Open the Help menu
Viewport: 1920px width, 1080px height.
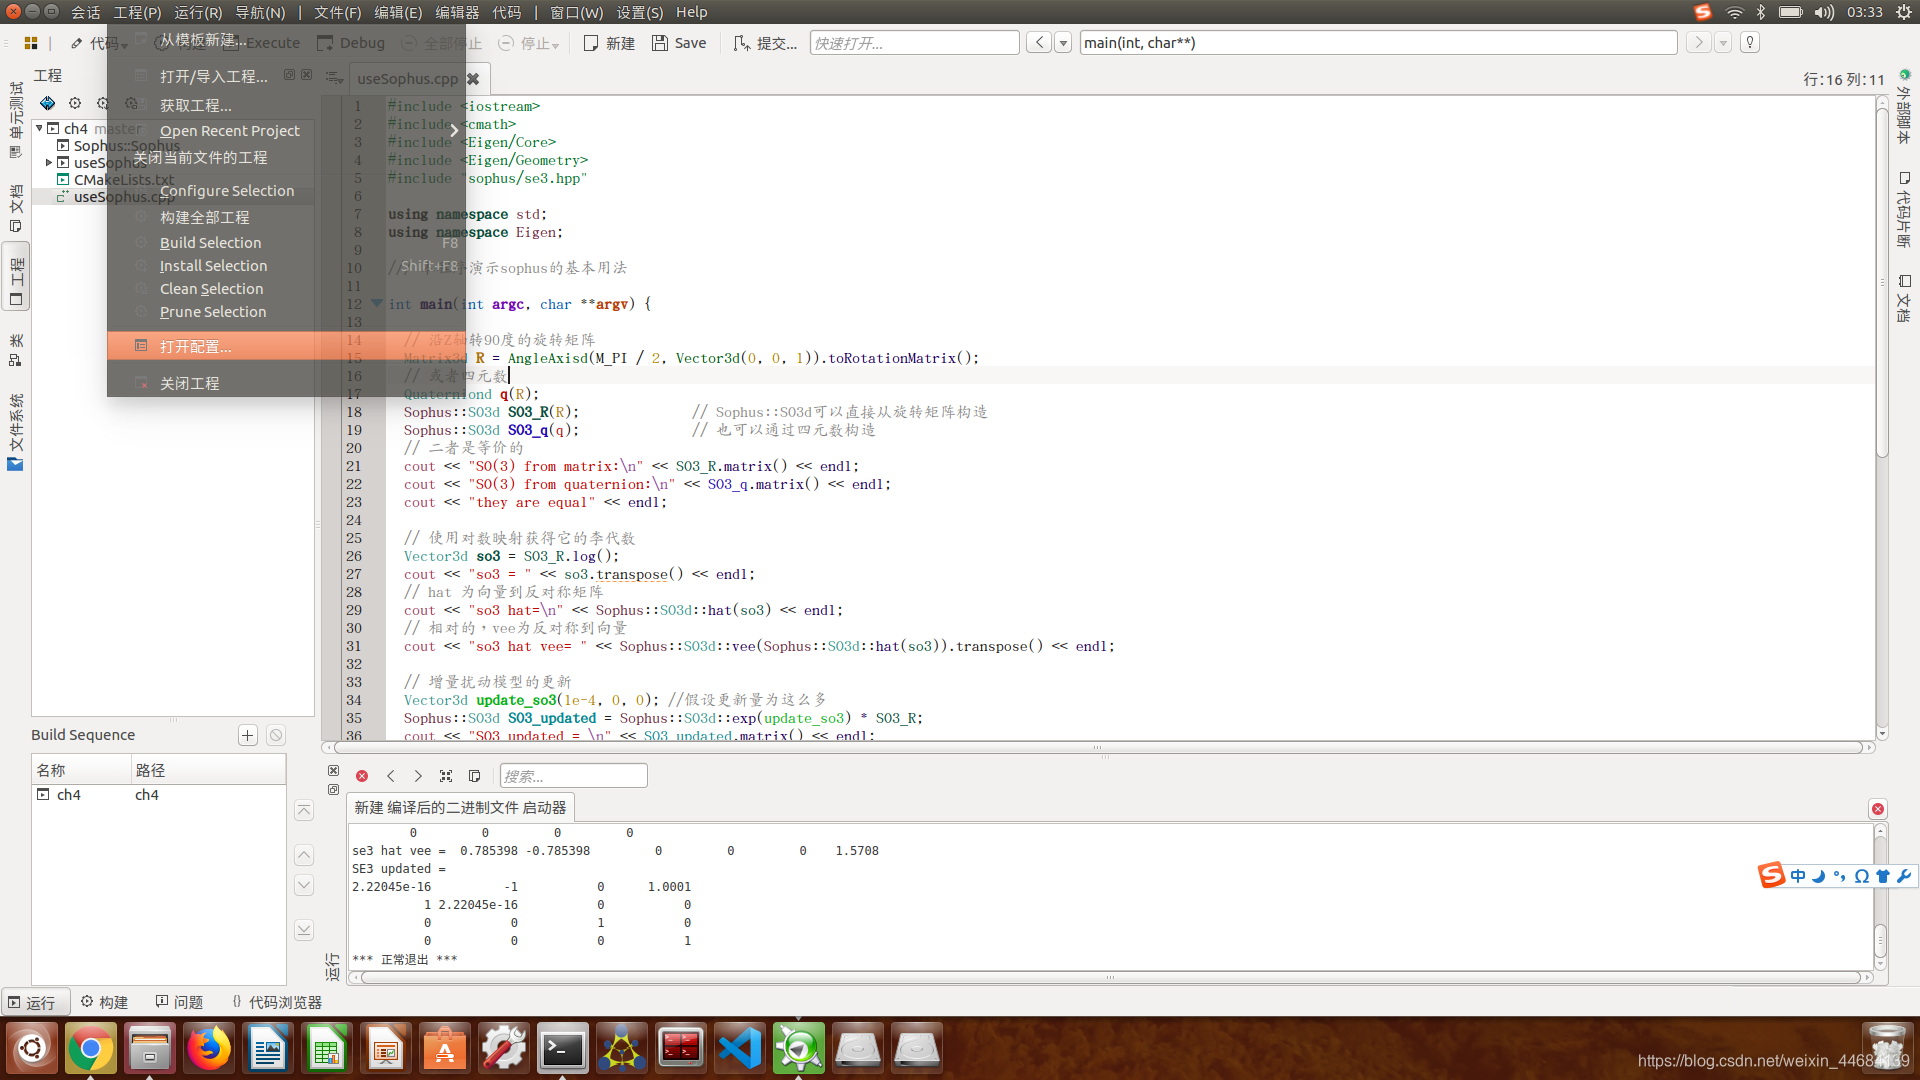click(x=691, y=12)
